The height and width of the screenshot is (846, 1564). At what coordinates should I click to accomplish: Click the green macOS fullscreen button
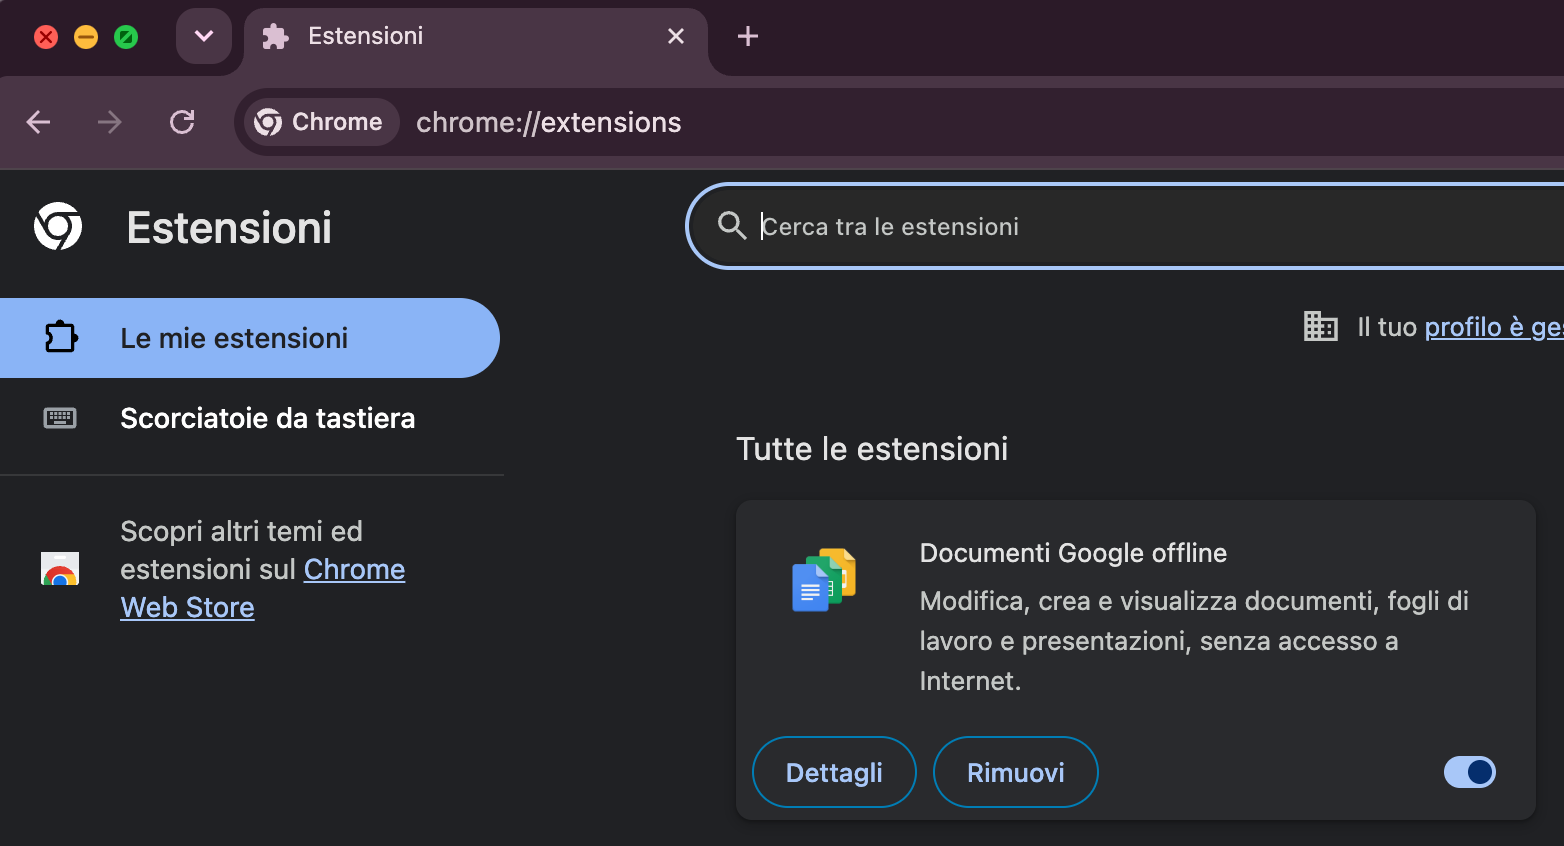coord(126,37)
